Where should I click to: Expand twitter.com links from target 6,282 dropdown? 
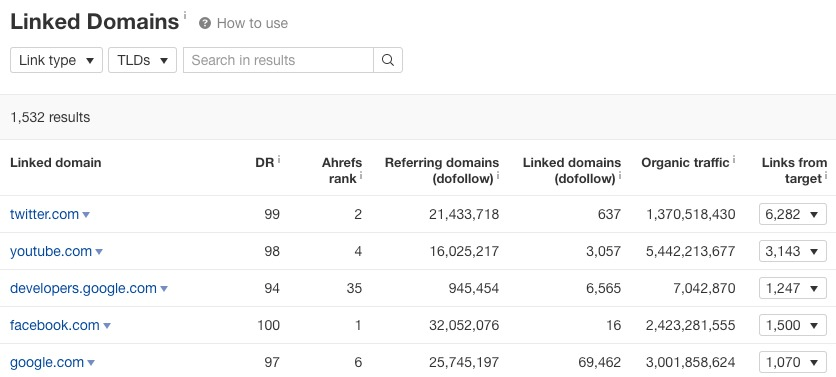(793, 214)
